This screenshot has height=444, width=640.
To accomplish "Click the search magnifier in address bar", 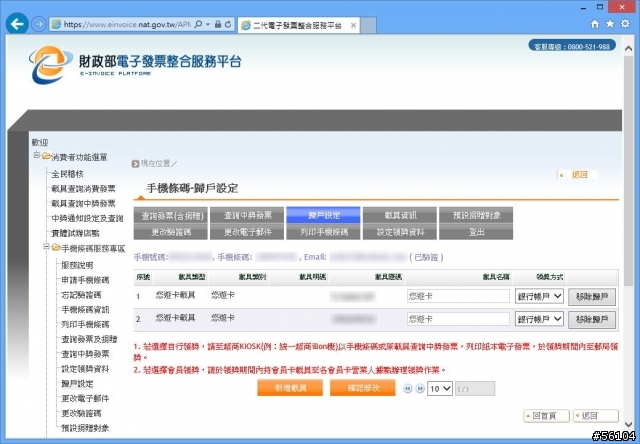I will (198, 24).
